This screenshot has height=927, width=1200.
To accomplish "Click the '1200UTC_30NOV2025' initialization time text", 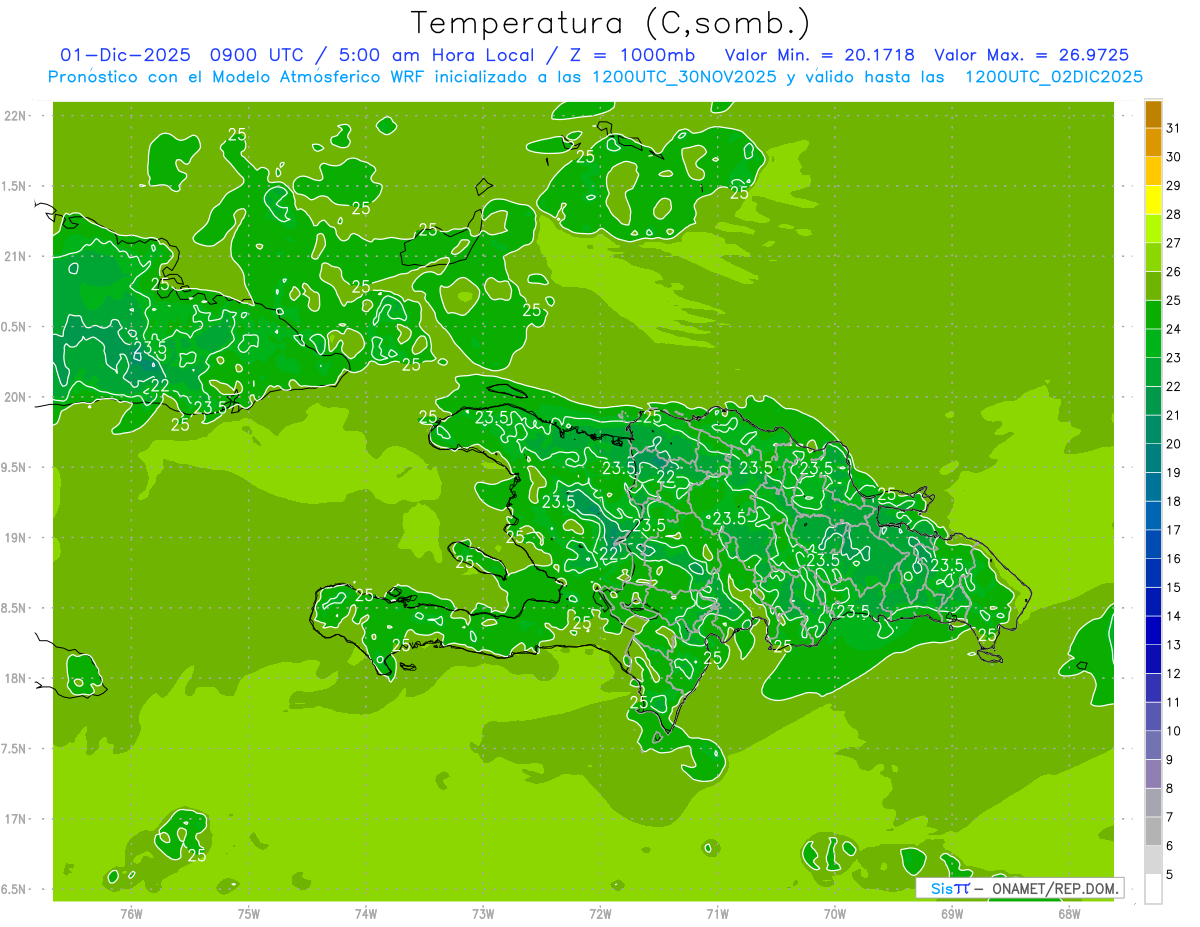I will [683, 77].
